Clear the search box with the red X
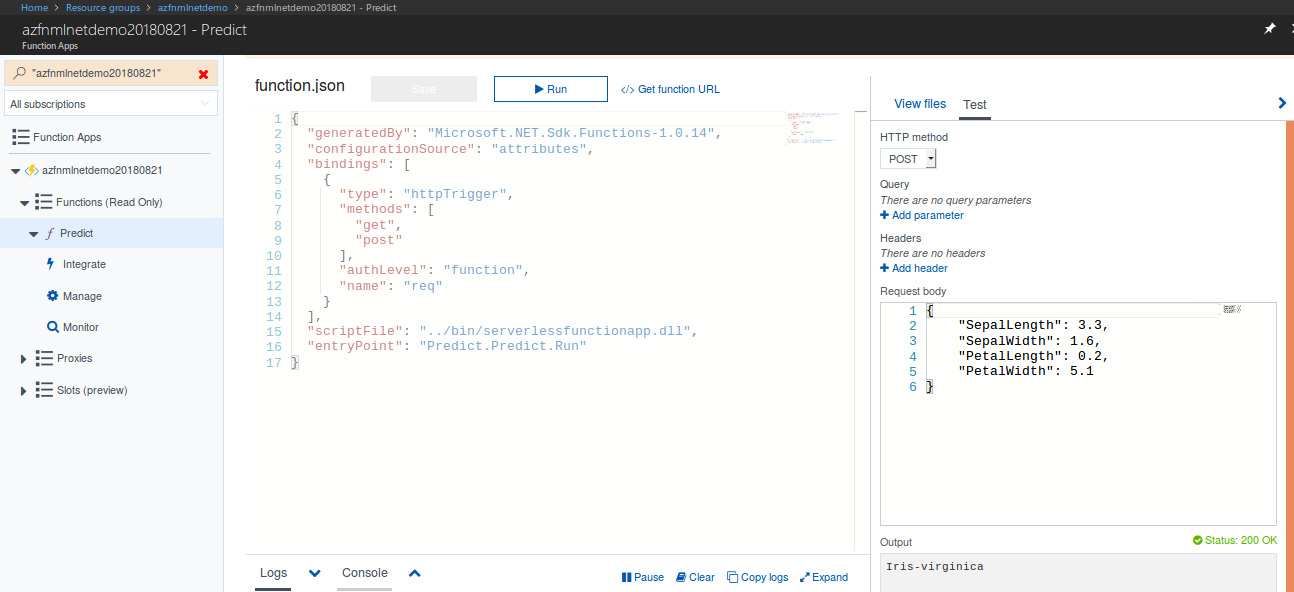Viewport: 1294px width, 592px height. coord(203,74)
